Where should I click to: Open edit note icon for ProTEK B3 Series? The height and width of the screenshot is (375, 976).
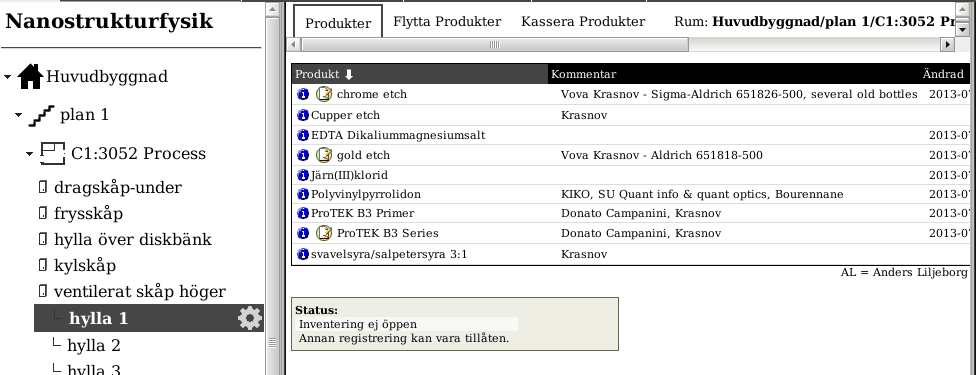(324, 233)
